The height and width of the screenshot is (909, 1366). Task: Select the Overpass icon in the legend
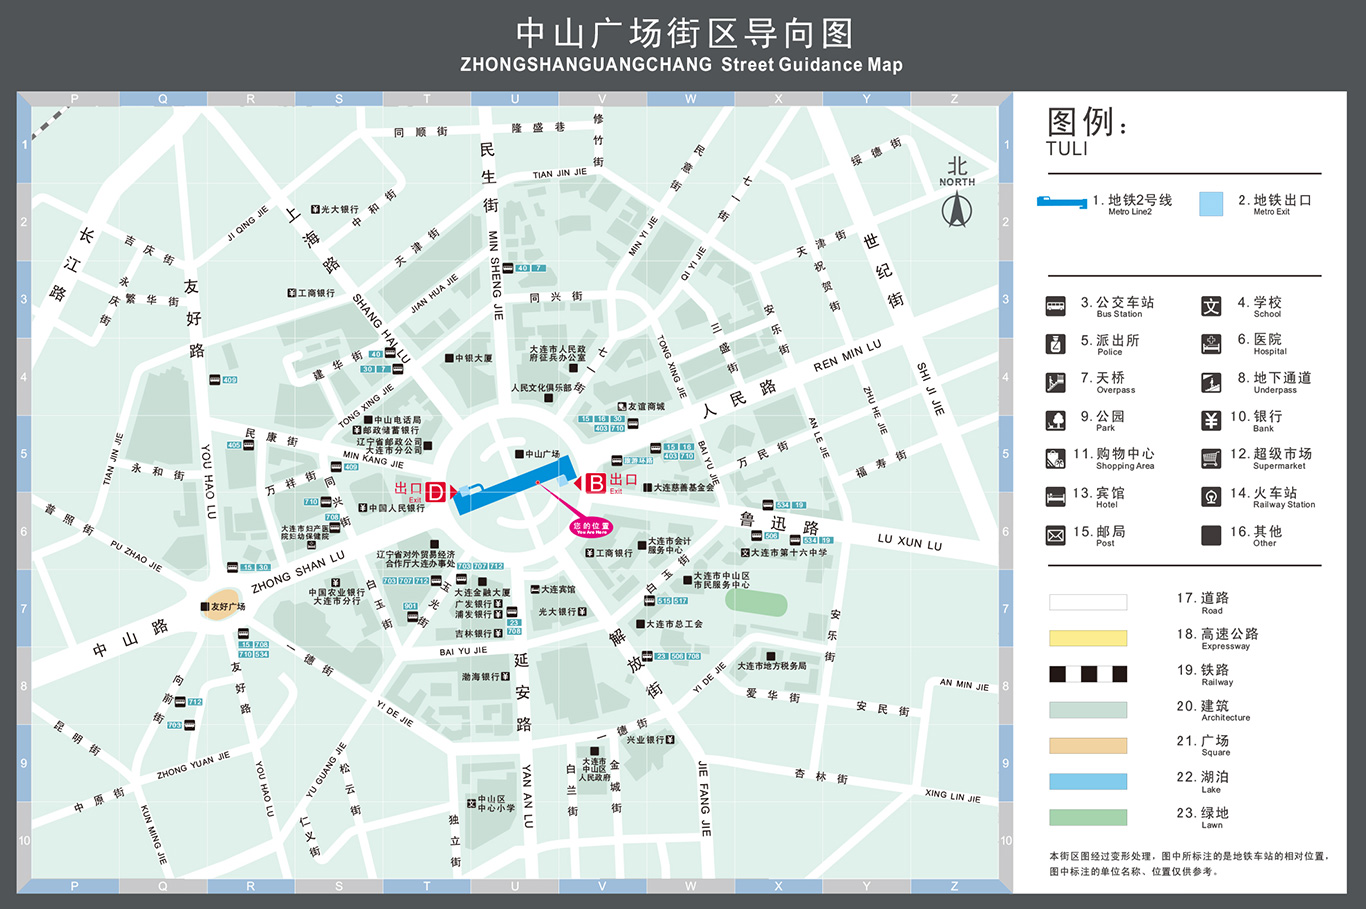point(1055,382)
